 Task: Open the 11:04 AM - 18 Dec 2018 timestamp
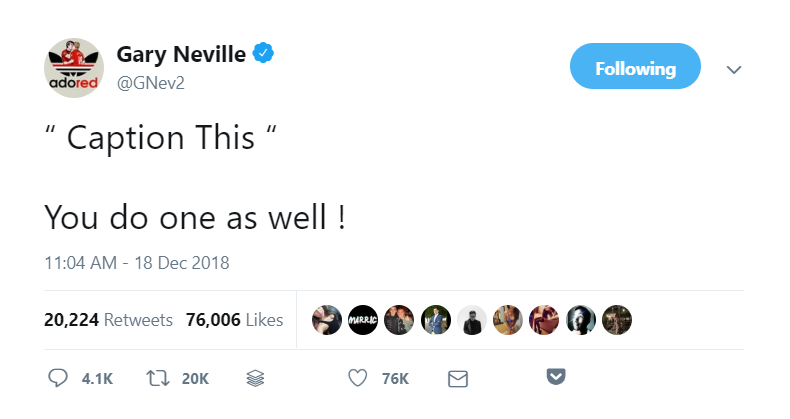(137, 264)
